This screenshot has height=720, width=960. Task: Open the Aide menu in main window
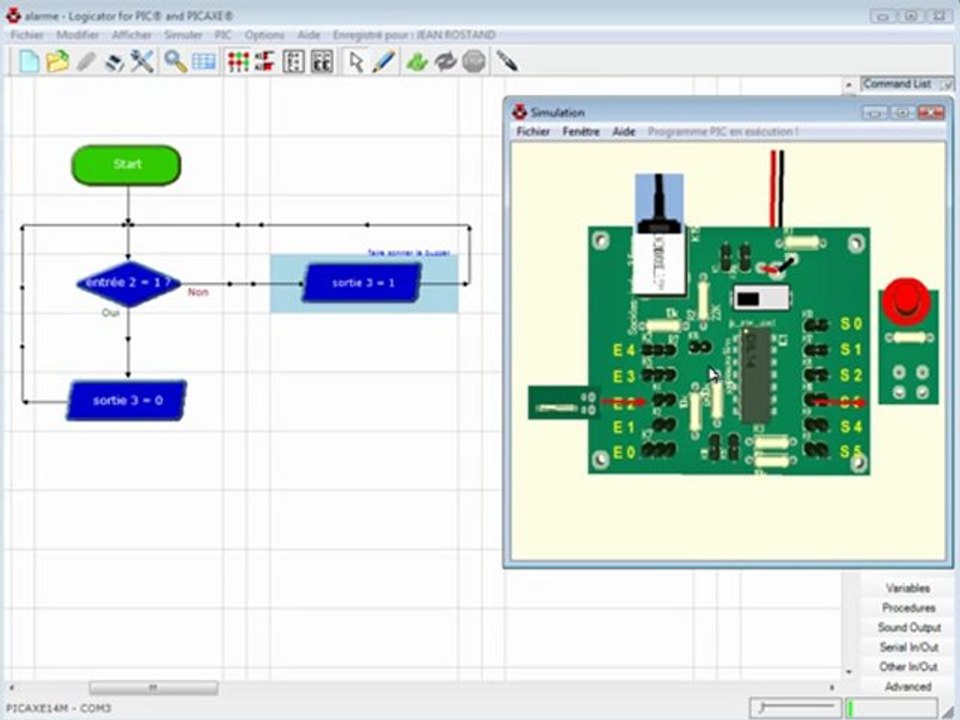[309, 35]
